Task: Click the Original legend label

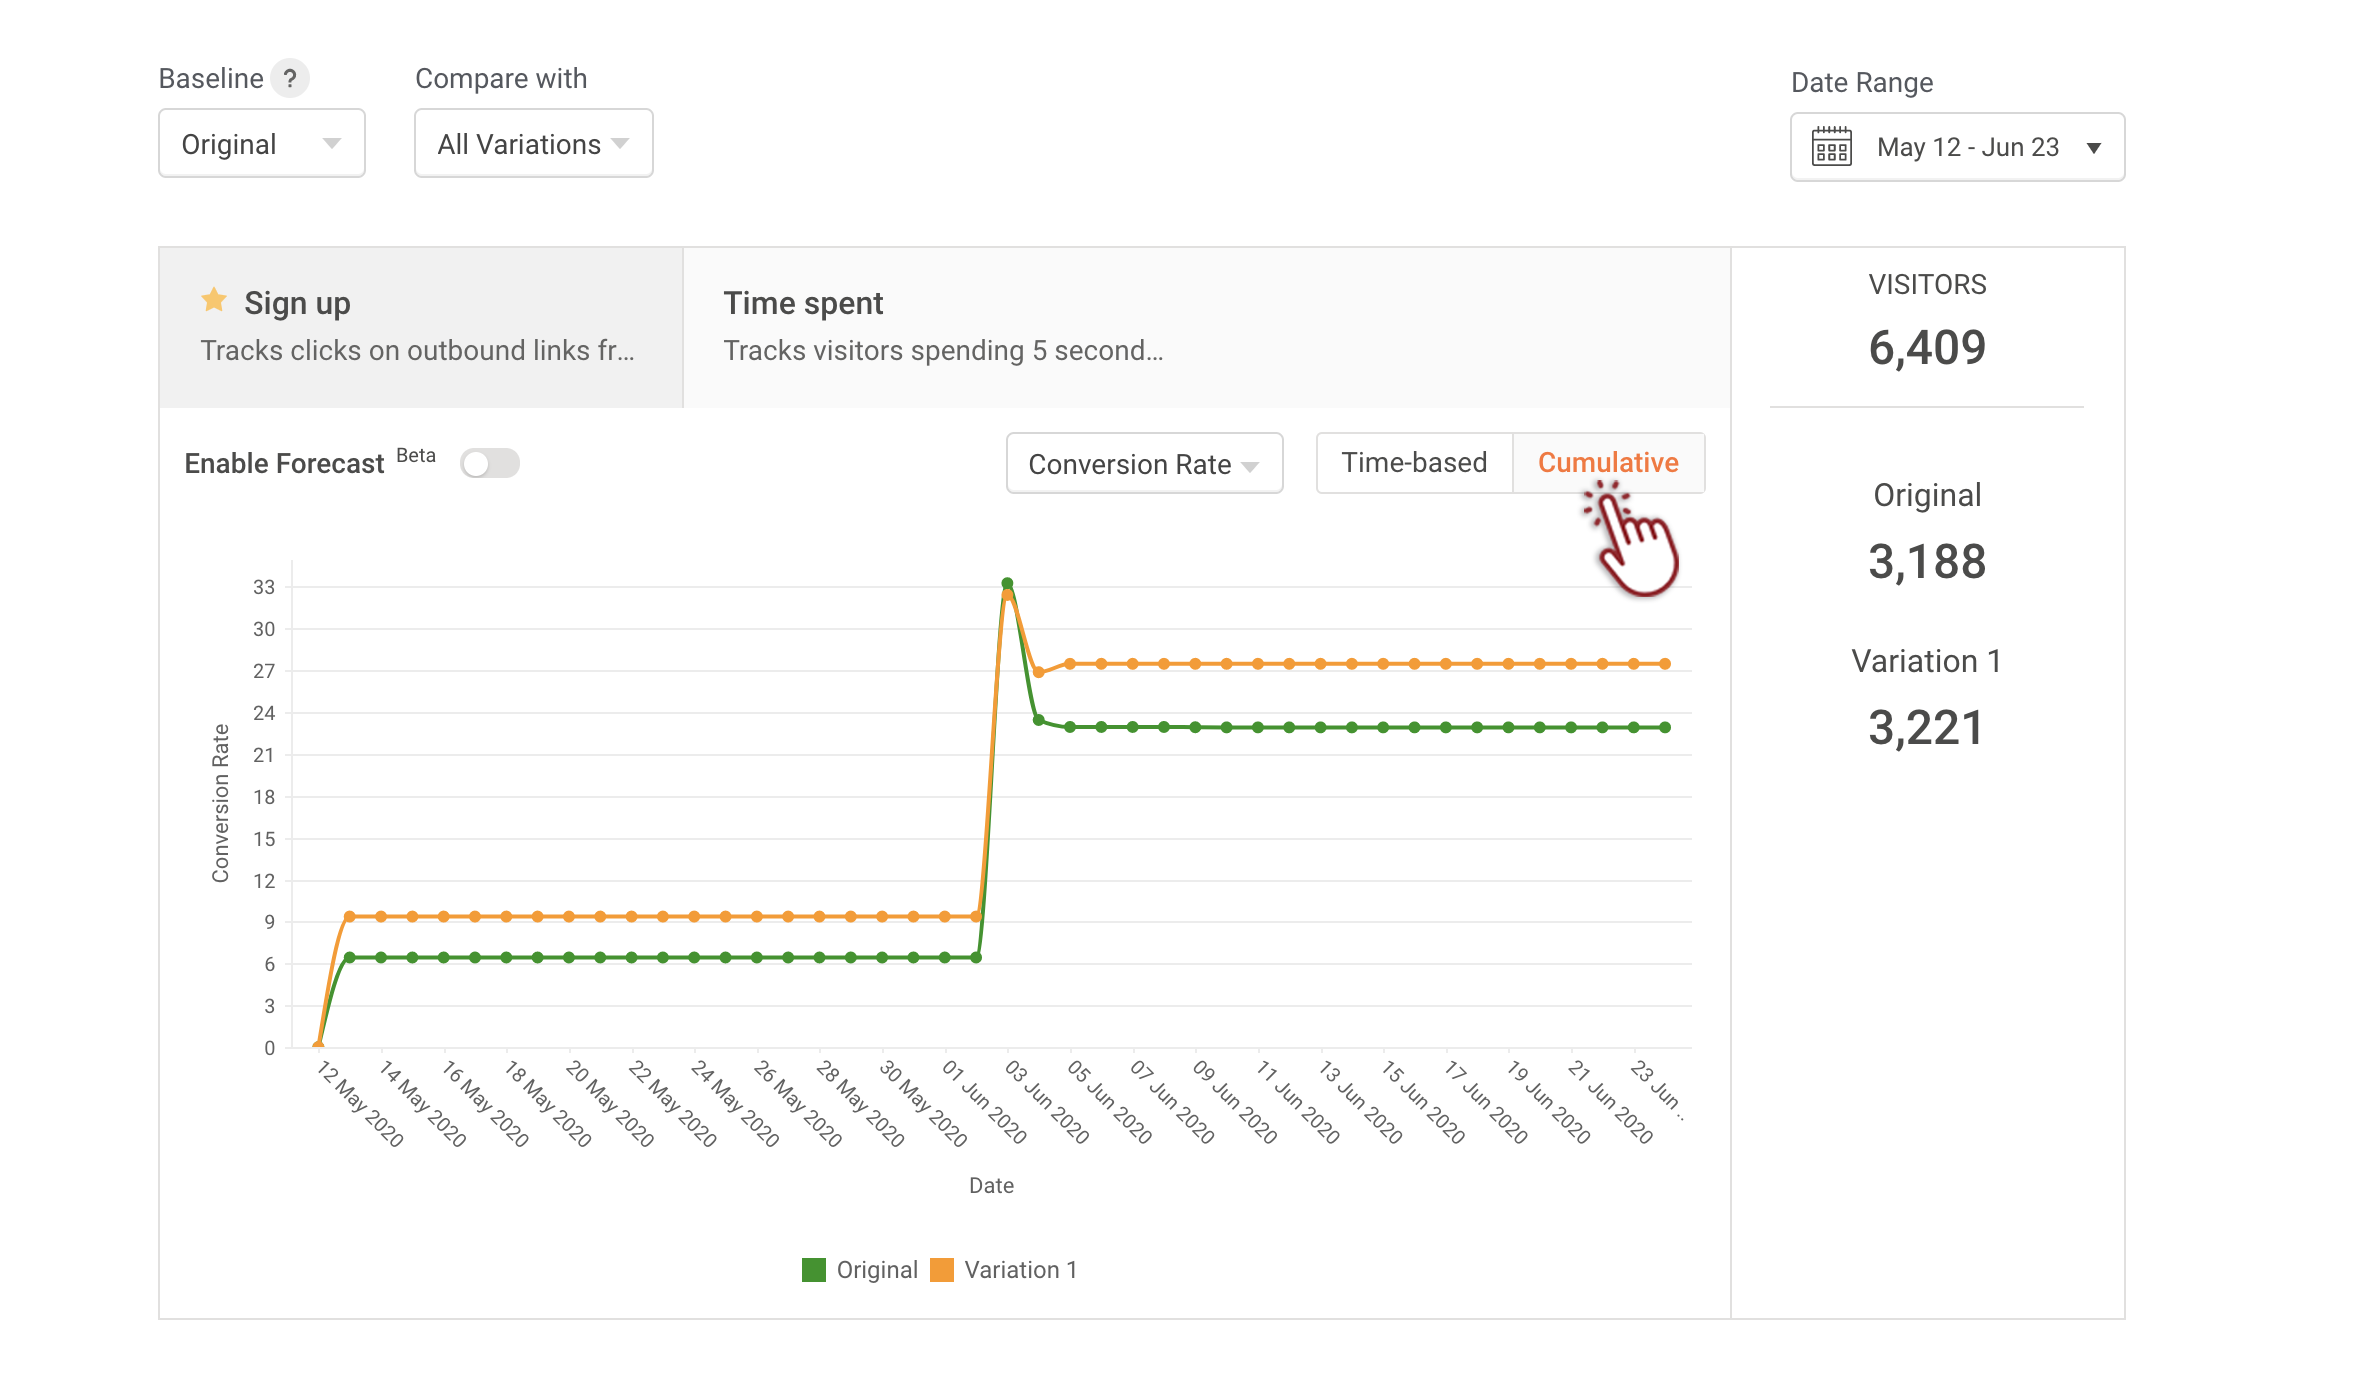Action: pos(877,1270)
